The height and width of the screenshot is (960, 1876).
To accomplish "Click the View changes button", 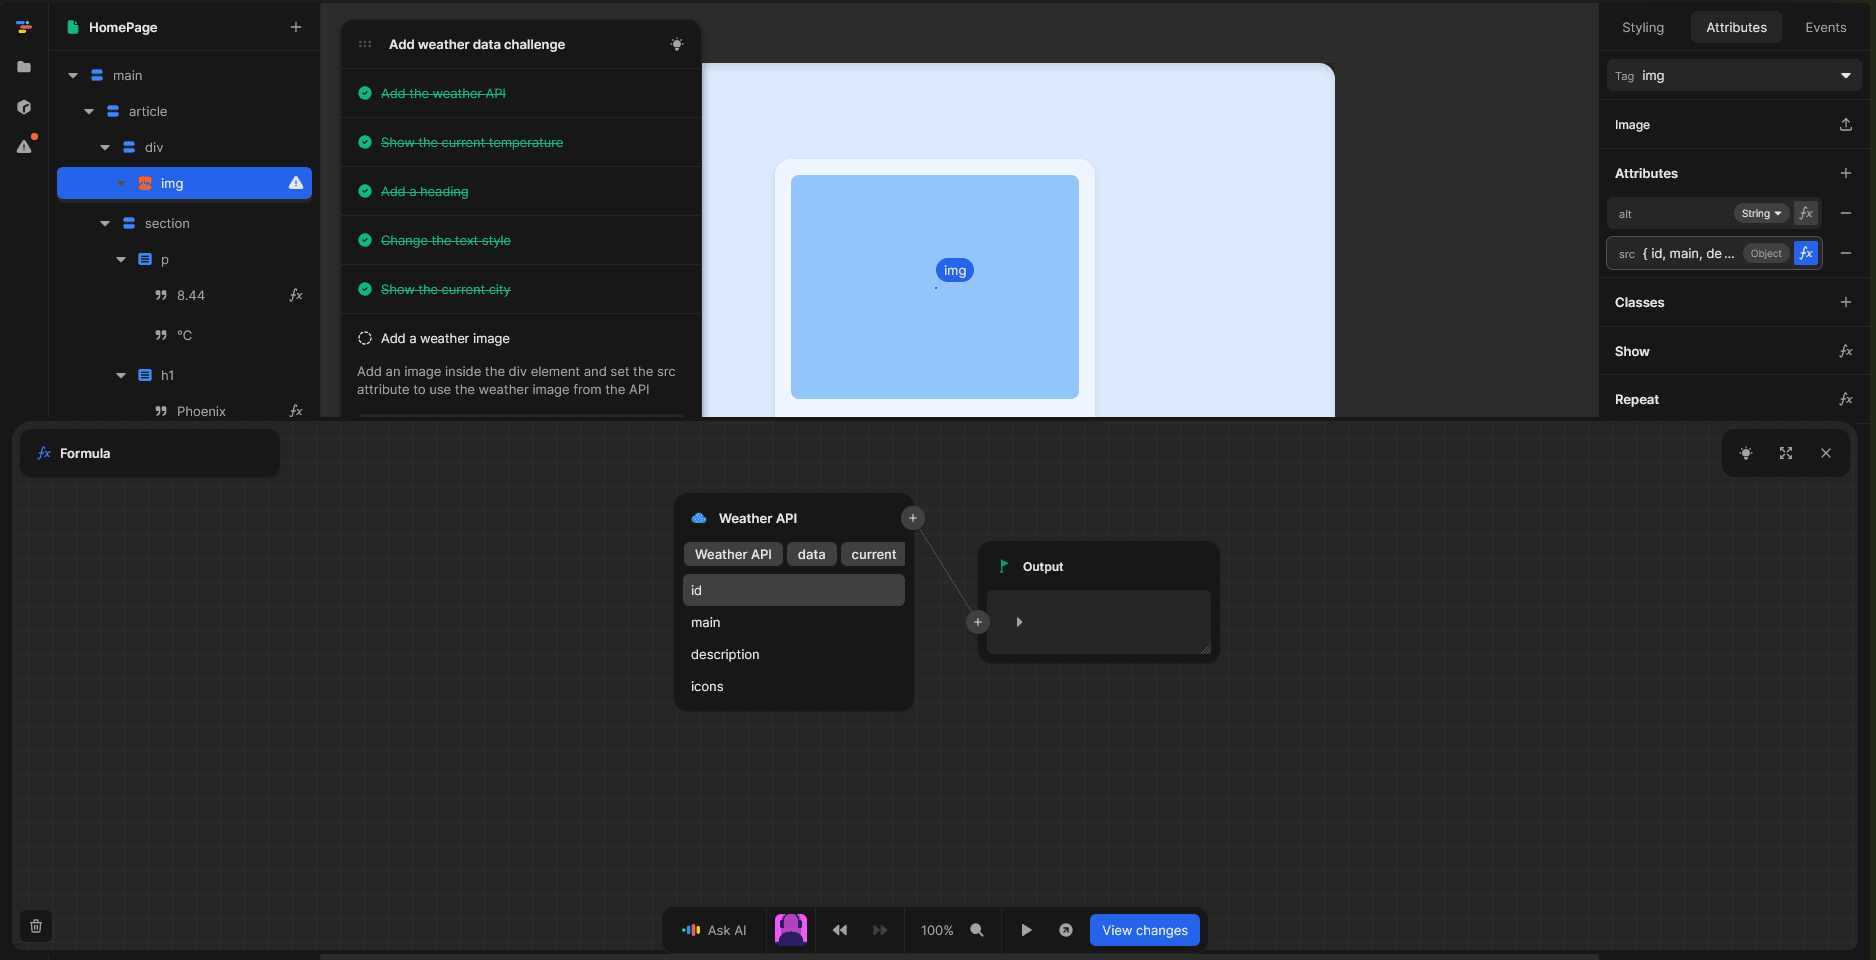I will pyautogui.click(x=1144, y=930).
